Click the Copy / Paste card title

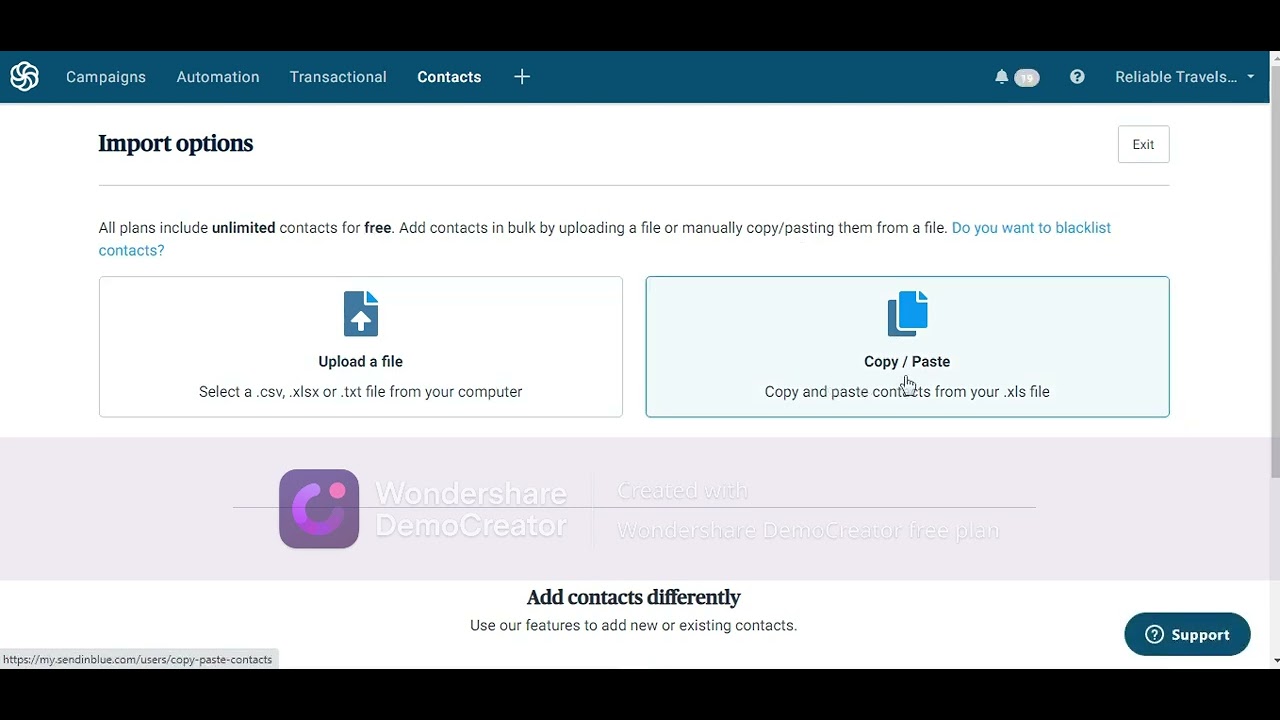907,361
